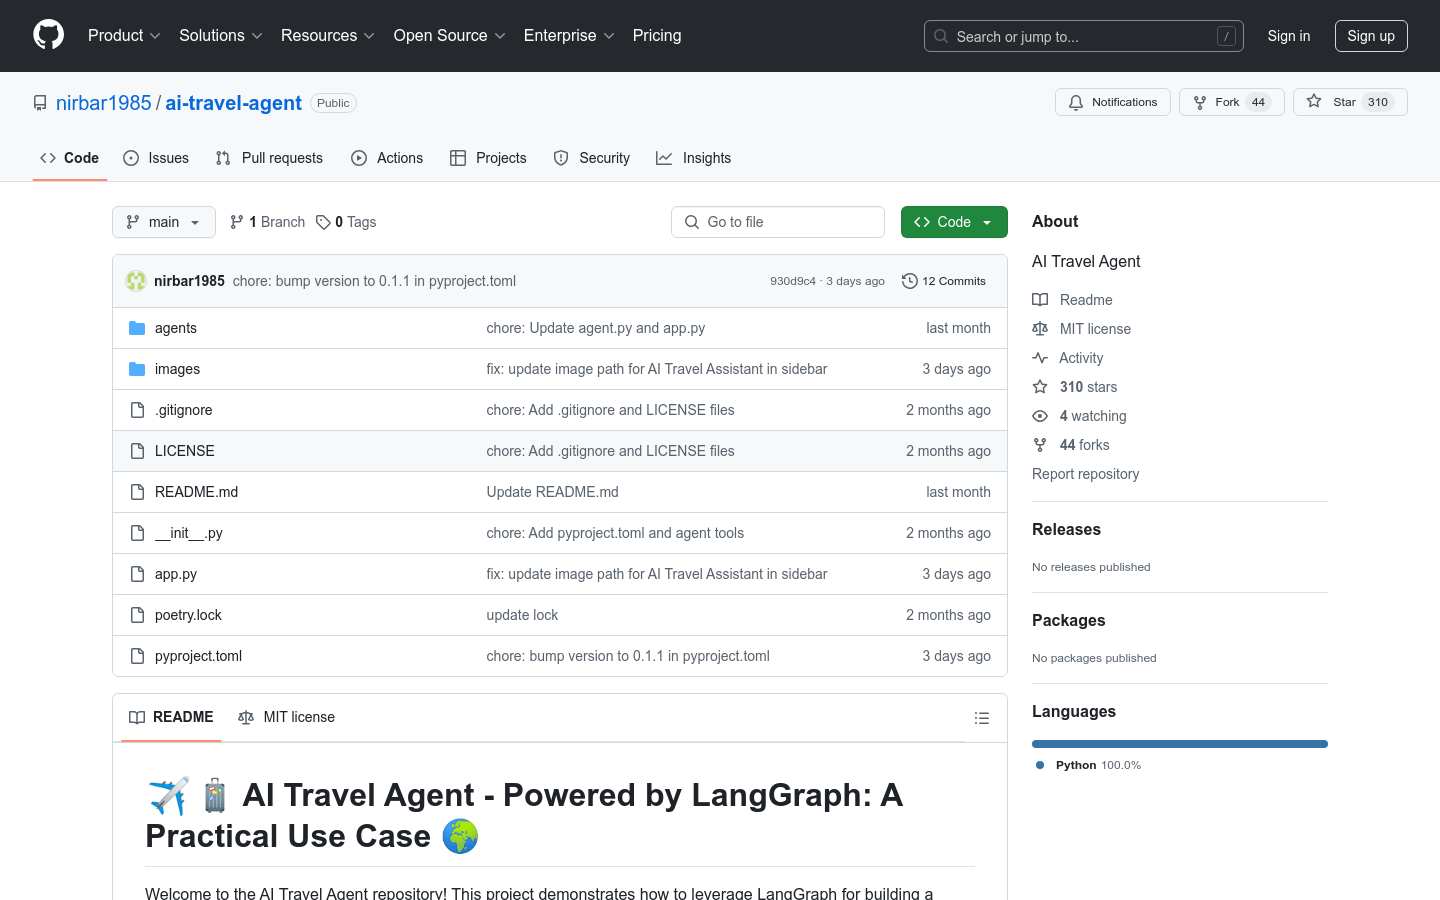Open the Pricing page
The height and width of the screenshot is (900, 1440).
click(657, 36)
